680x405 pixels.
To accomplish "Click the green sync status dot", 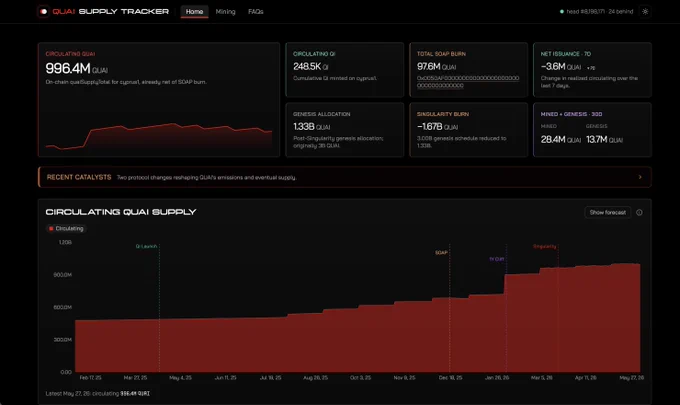I will [562, 12].
